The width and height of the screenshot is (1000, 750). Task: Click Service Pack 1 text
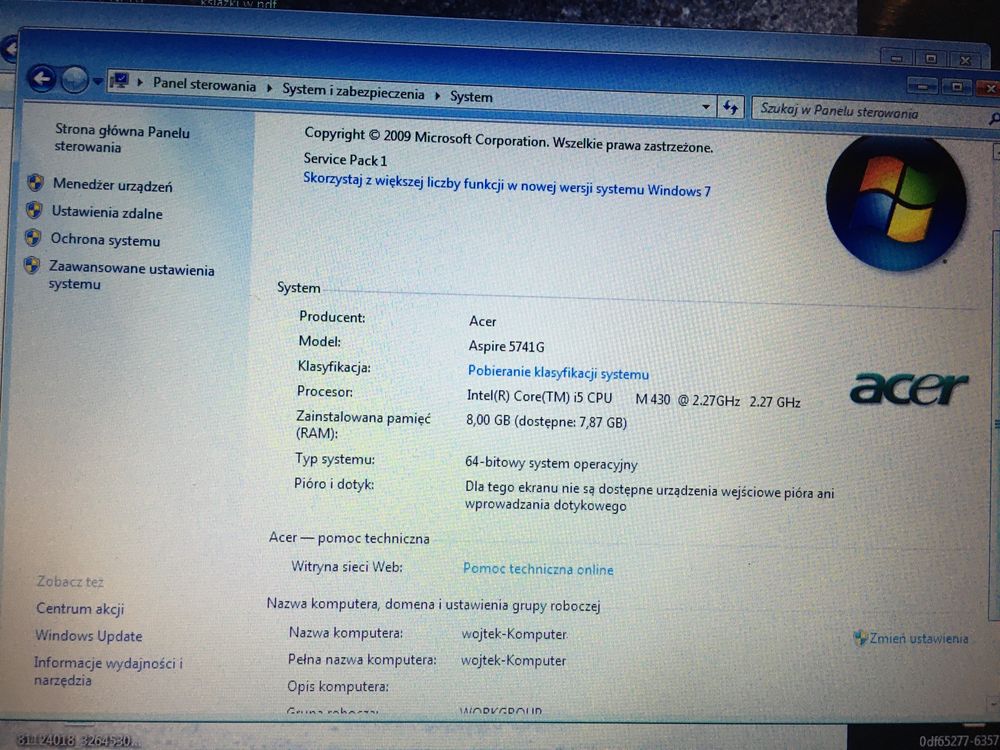tap(345, 159)
